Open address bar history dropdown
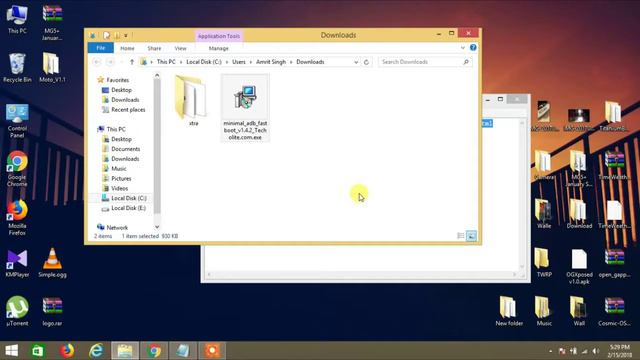 (x=356, y=62)
